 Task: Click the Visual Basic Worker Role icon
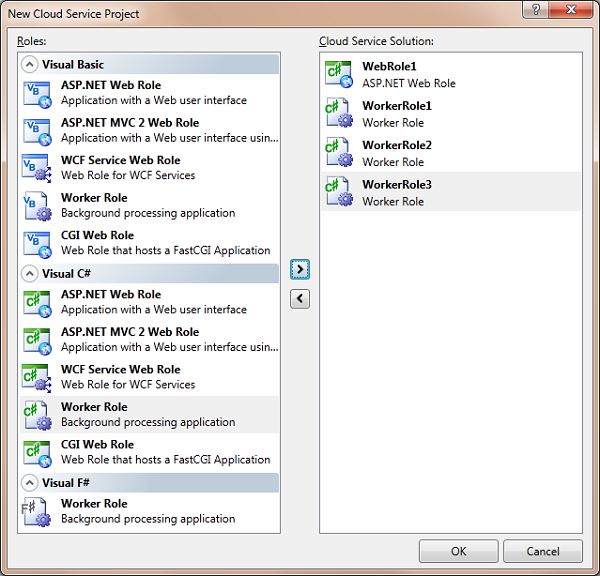coord(37,205)
